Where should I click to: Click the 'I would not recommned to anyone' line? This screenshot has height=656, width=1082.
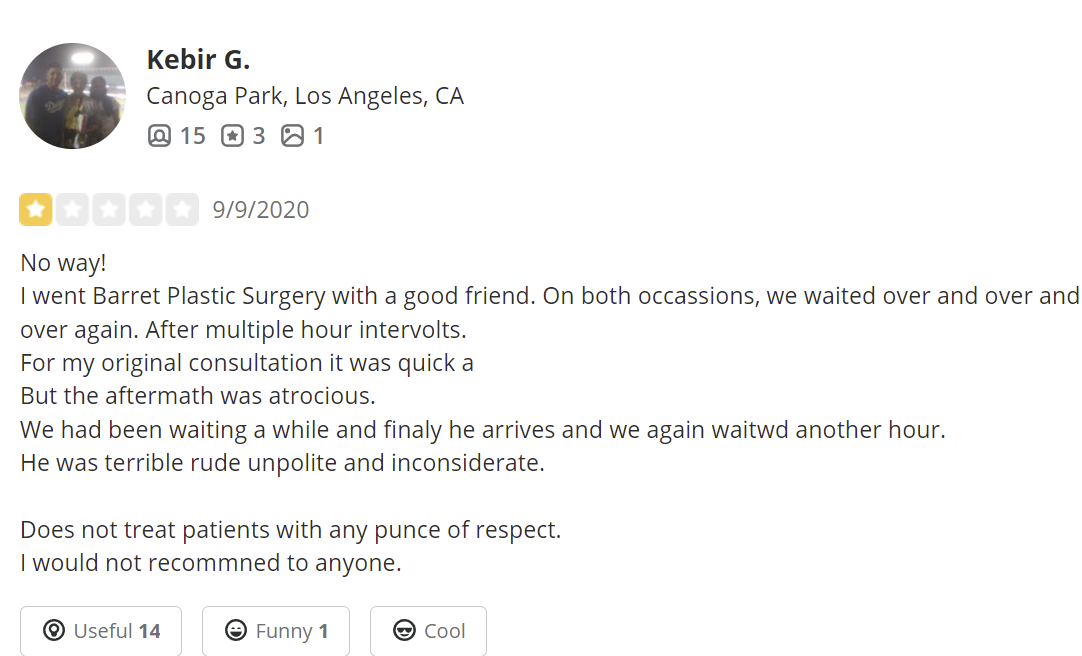coord(210,563)
